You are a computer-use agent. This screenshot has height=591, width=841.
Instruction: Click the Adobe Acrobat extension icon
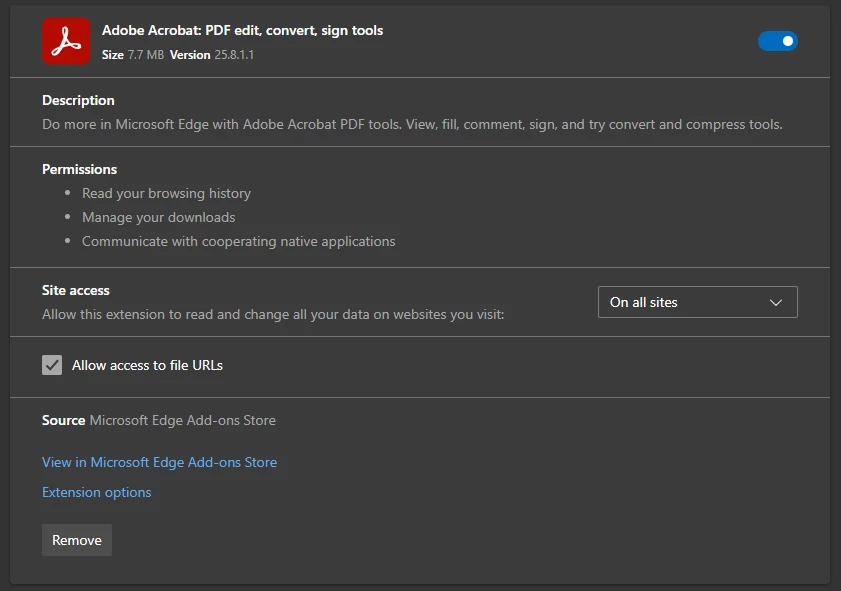click(66, 41)
